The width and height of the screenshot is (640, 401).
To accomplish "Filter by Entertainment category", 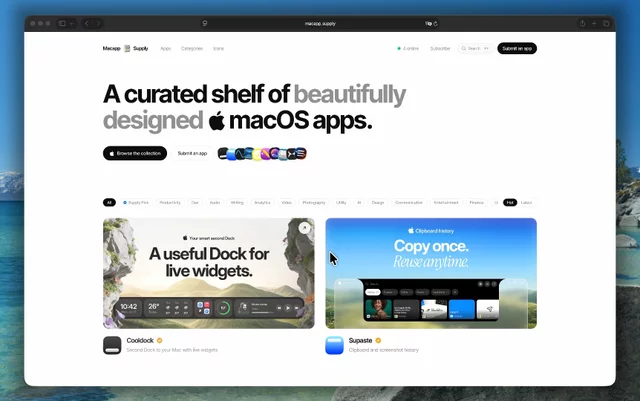I will [446, 203].
